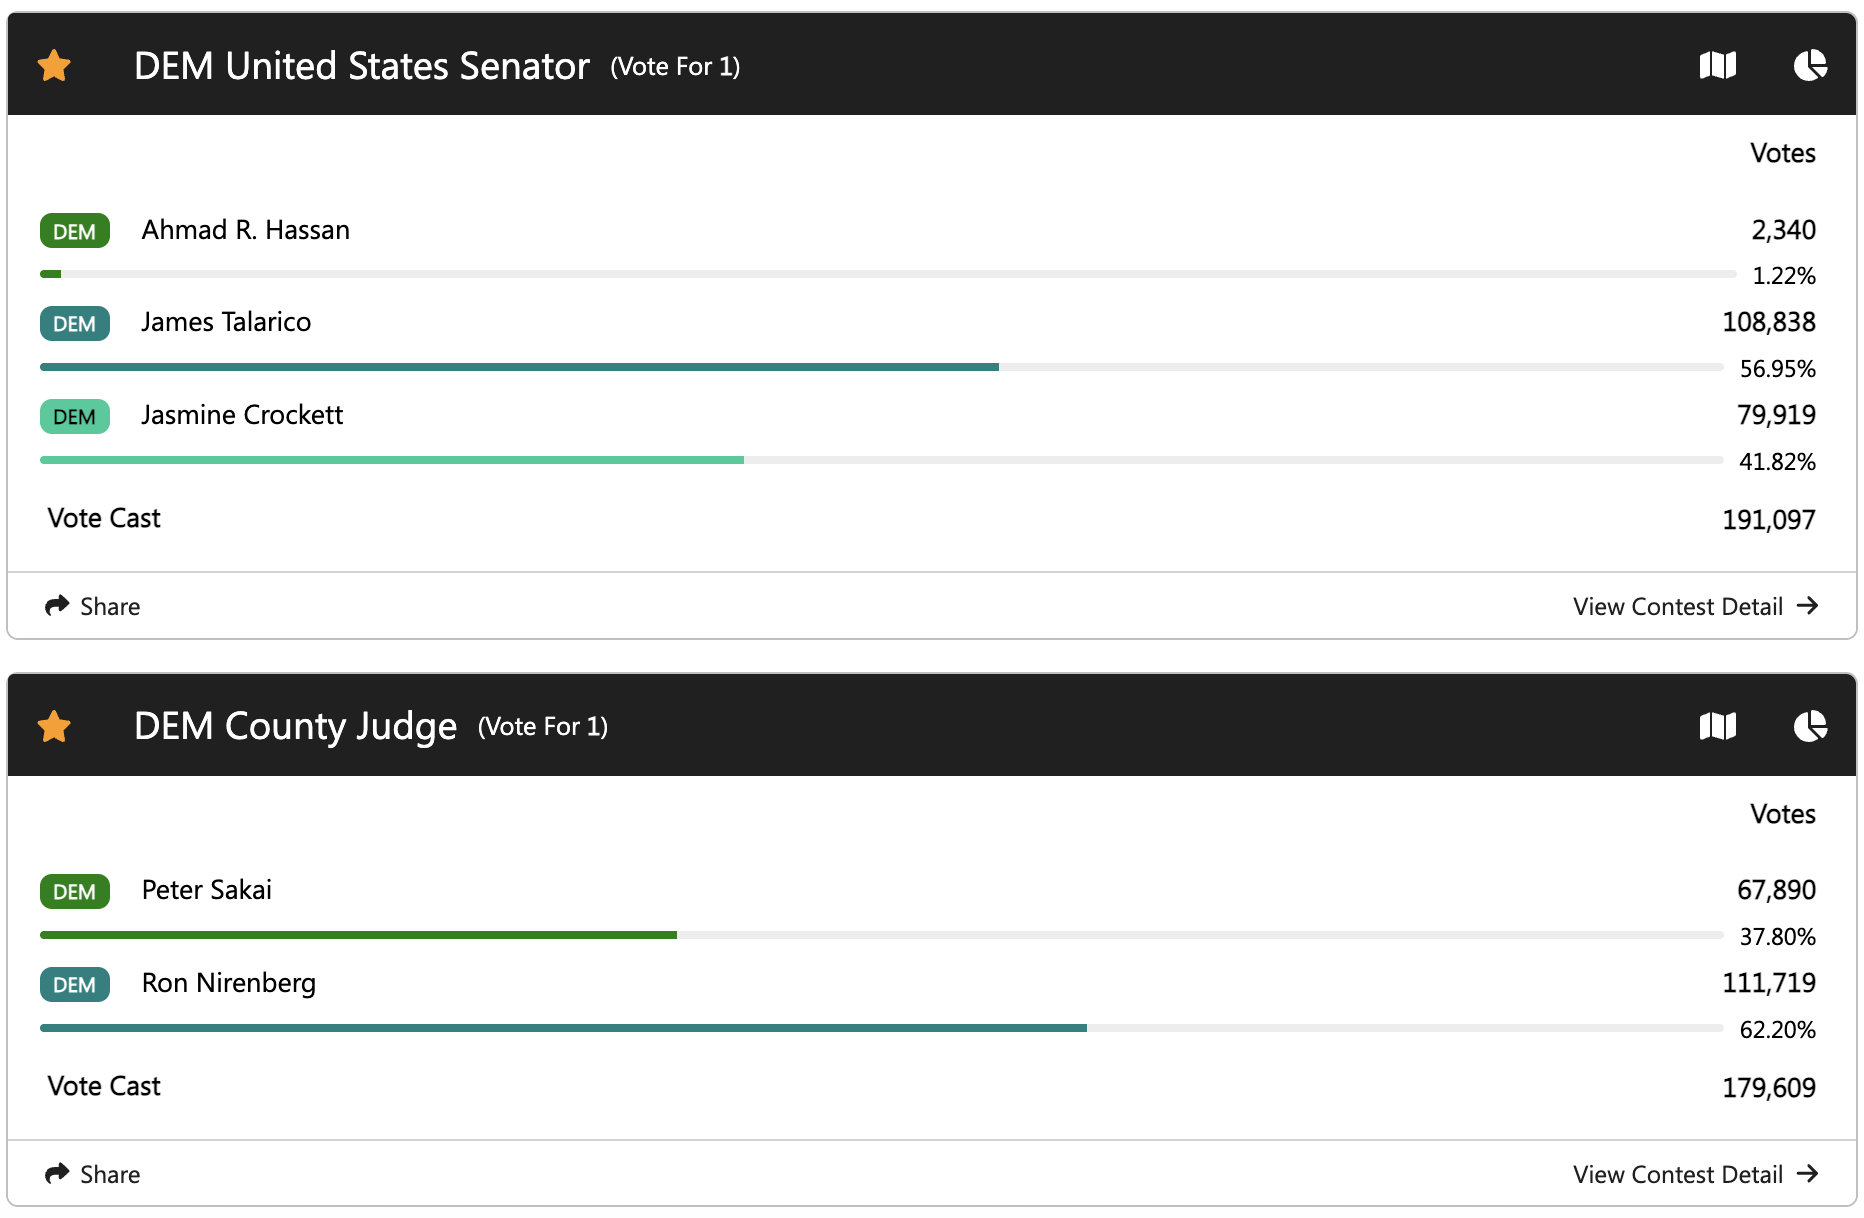Viewport: 1864px width, 1218px height.
Task: Open map view for County Judge contest
Action: point(1717,726)
